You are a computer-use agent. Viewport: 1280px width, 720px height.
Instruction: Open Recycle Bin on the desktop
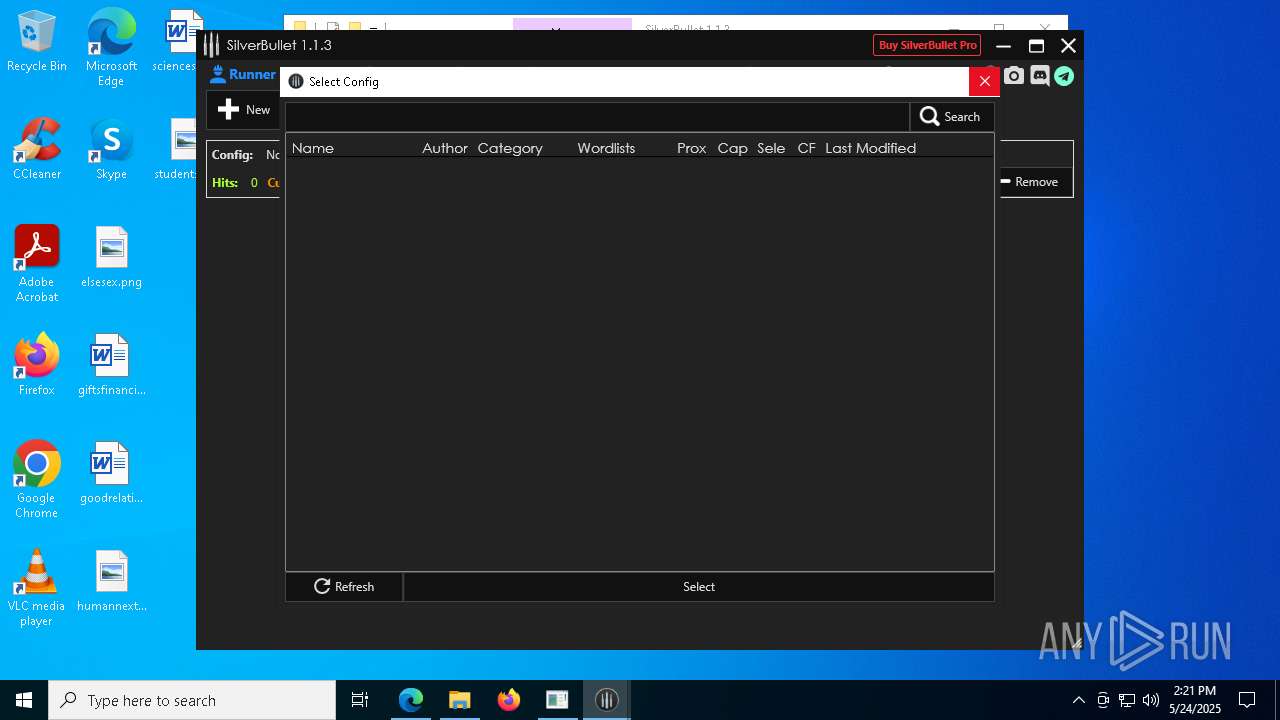pos(37,42)
